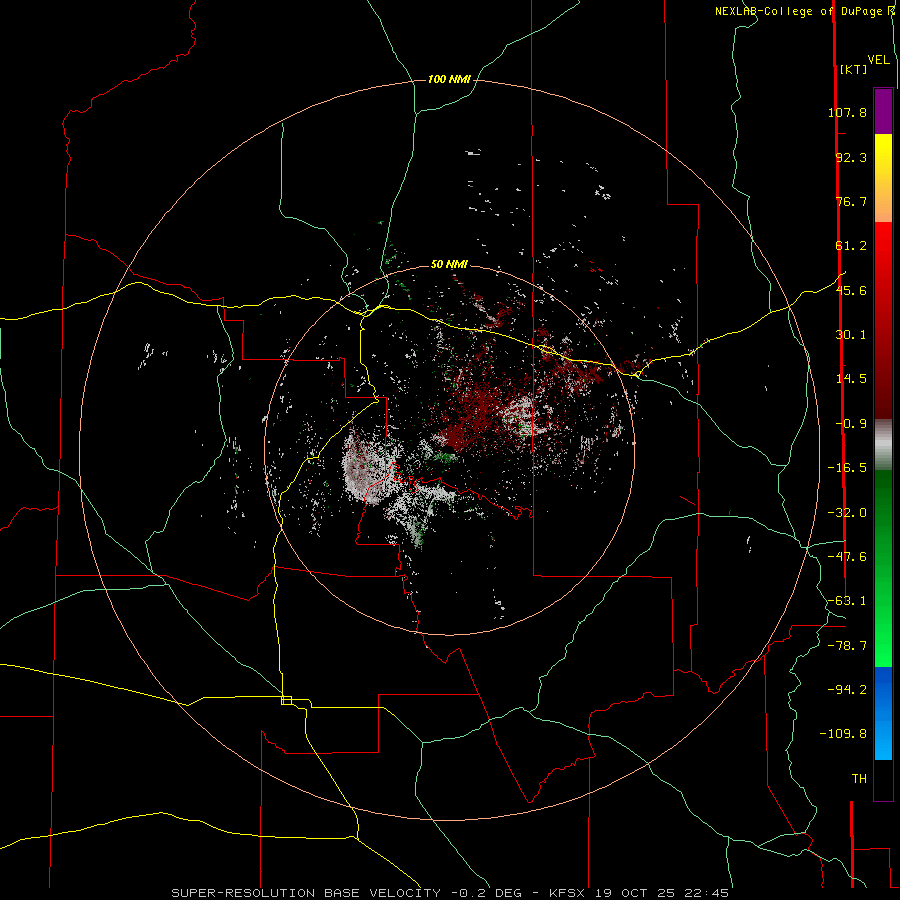Click the TH label on the legend

click(859, 778)
